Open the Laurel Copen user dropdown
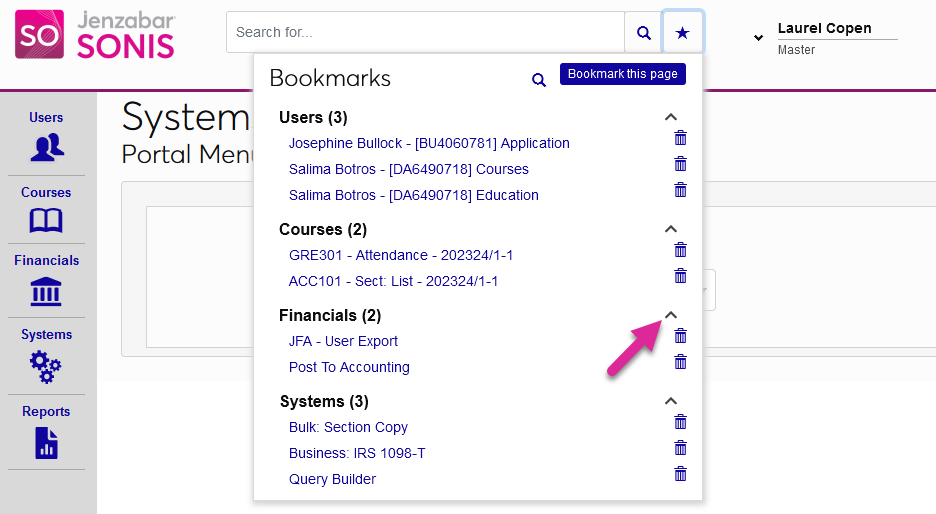The image size is (936, 514). point(758,38)
